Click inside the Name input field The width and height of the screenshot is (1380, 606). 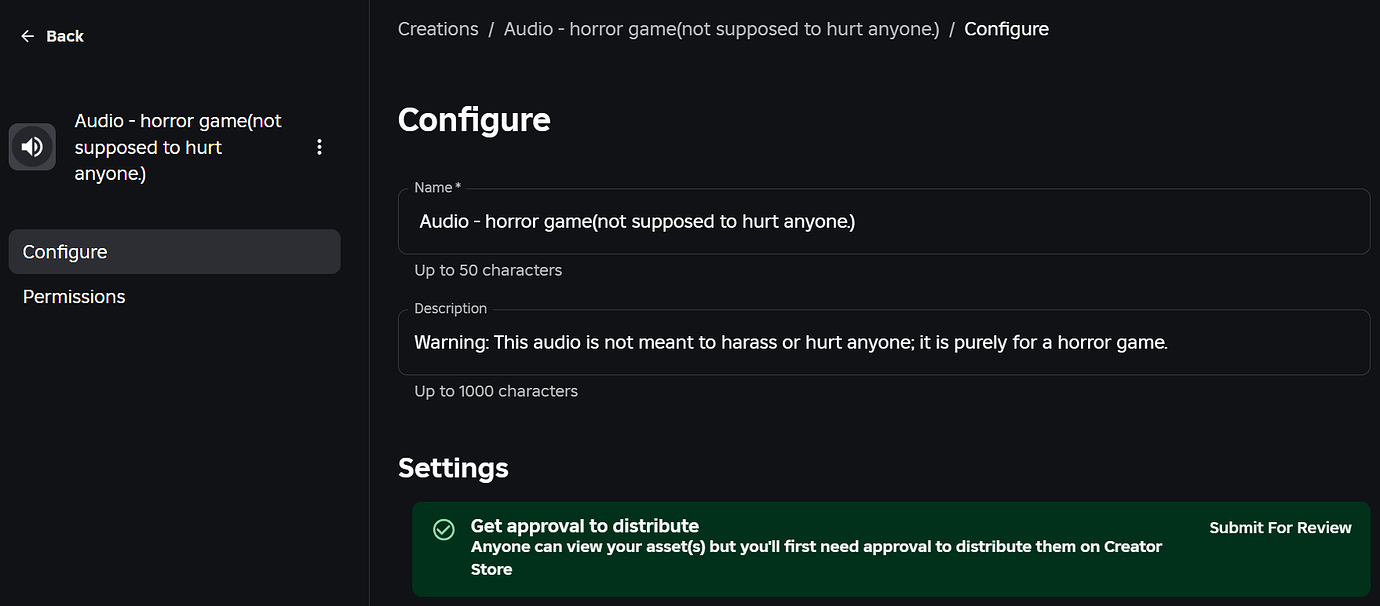[x=884, y=221]
